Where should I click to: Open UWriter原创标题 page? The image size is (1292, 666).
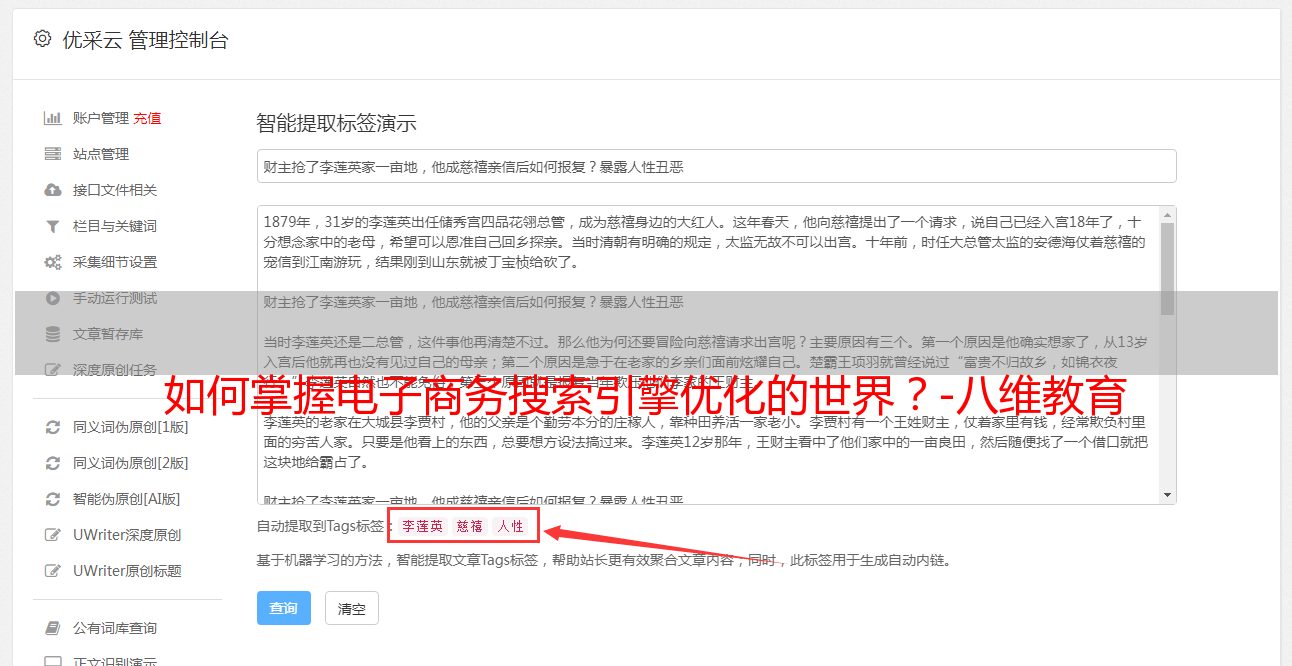pos(127,571)
